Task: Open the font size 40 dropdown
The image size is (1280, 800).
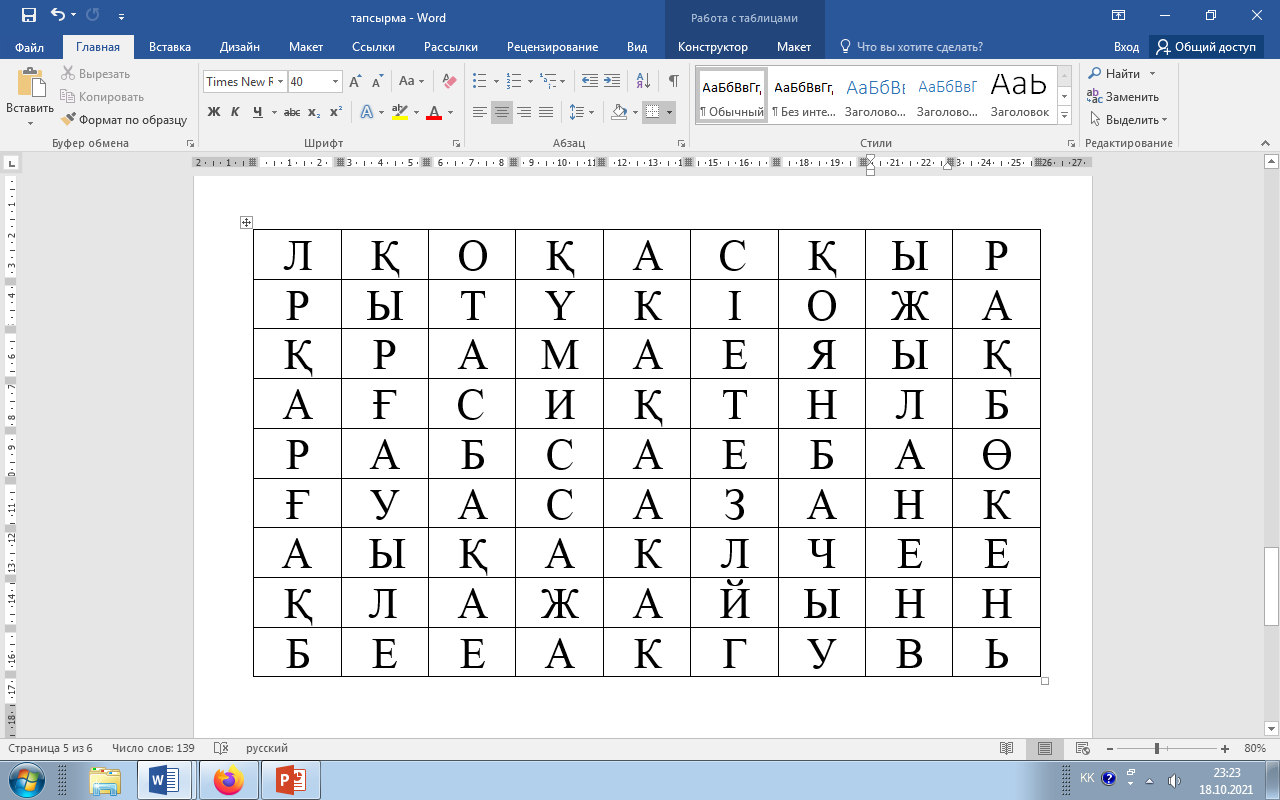Action: (336, 82)
